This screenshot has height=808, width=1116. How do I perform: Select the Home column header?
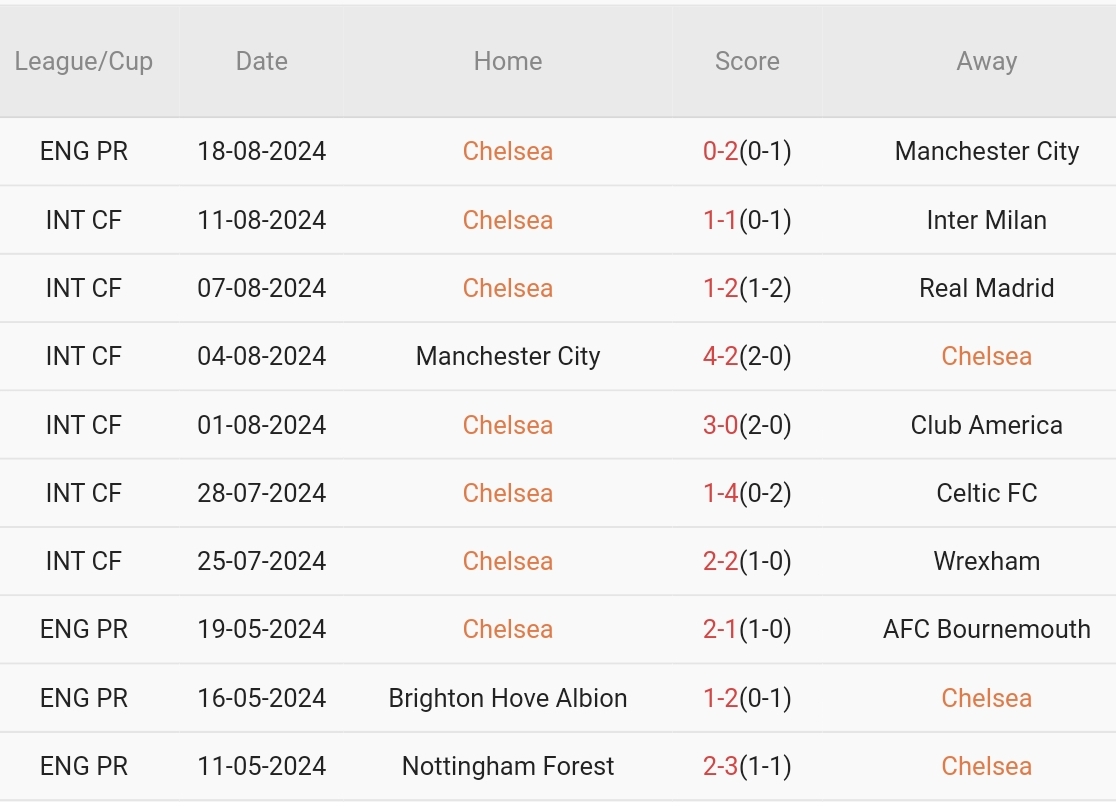tap(507, 61)
